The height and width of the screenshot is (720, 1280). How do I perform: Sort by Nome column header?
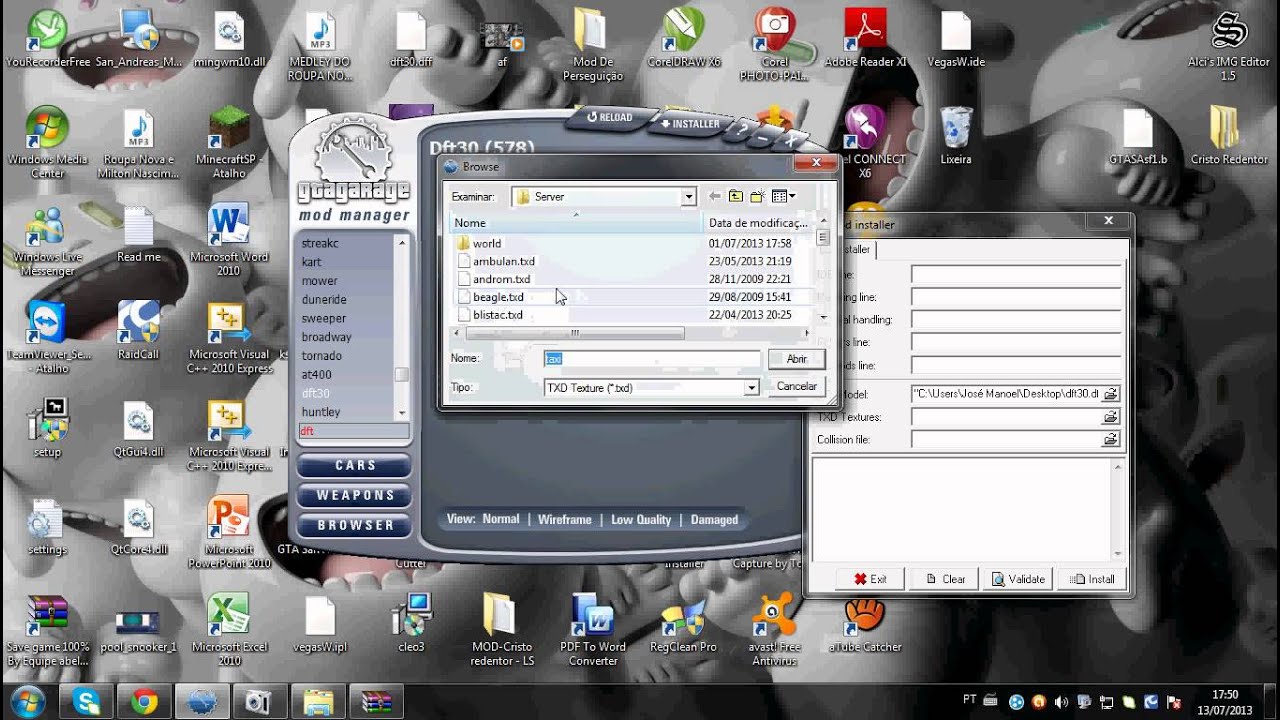coord(576,223)
